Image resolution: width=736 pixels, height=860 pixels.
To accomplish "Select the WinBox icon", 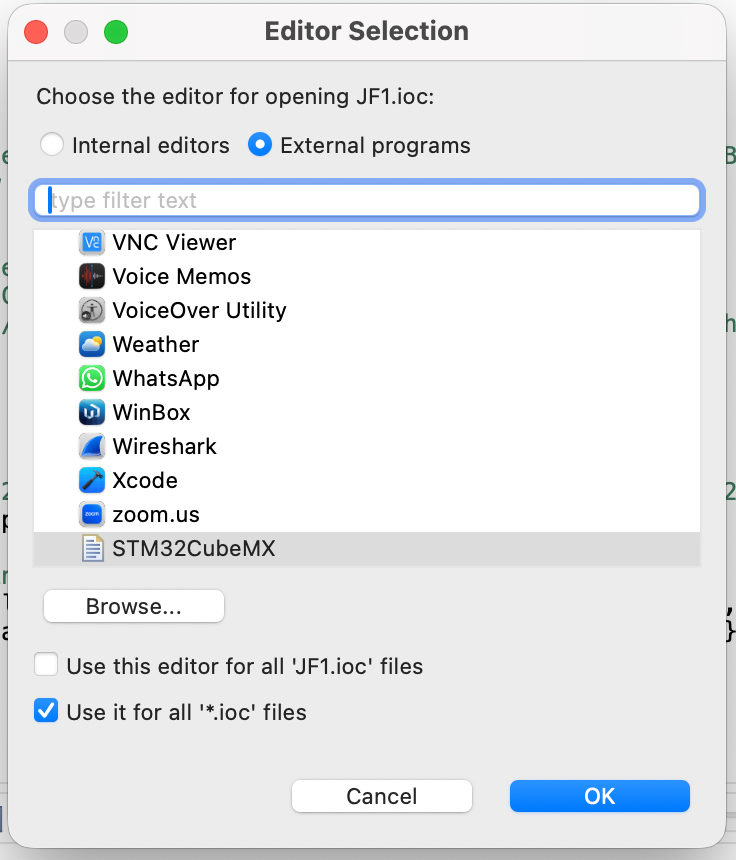I will point(92,412).
